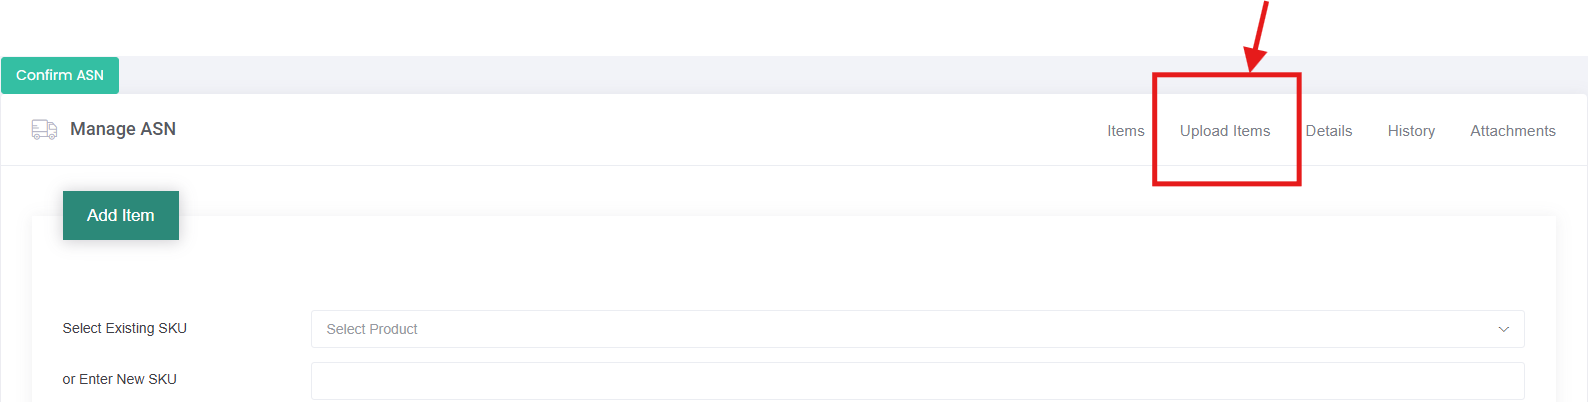Image resolution: width=1588 pixels, height=402 pixels.
Task: Click the Select Existing SKU label
Action: [125, 328]
